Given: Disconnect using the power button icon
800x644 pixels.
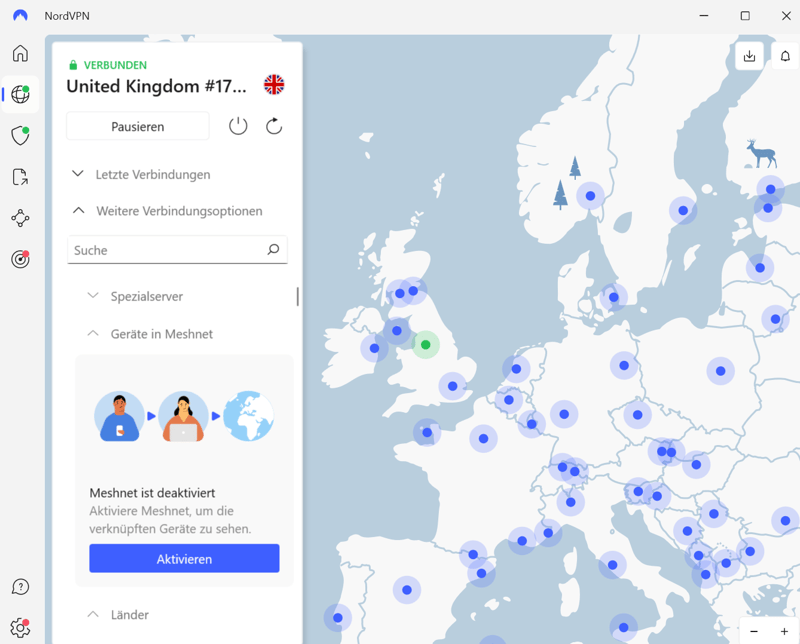Looking at the screenshot, I should (238, 126).
